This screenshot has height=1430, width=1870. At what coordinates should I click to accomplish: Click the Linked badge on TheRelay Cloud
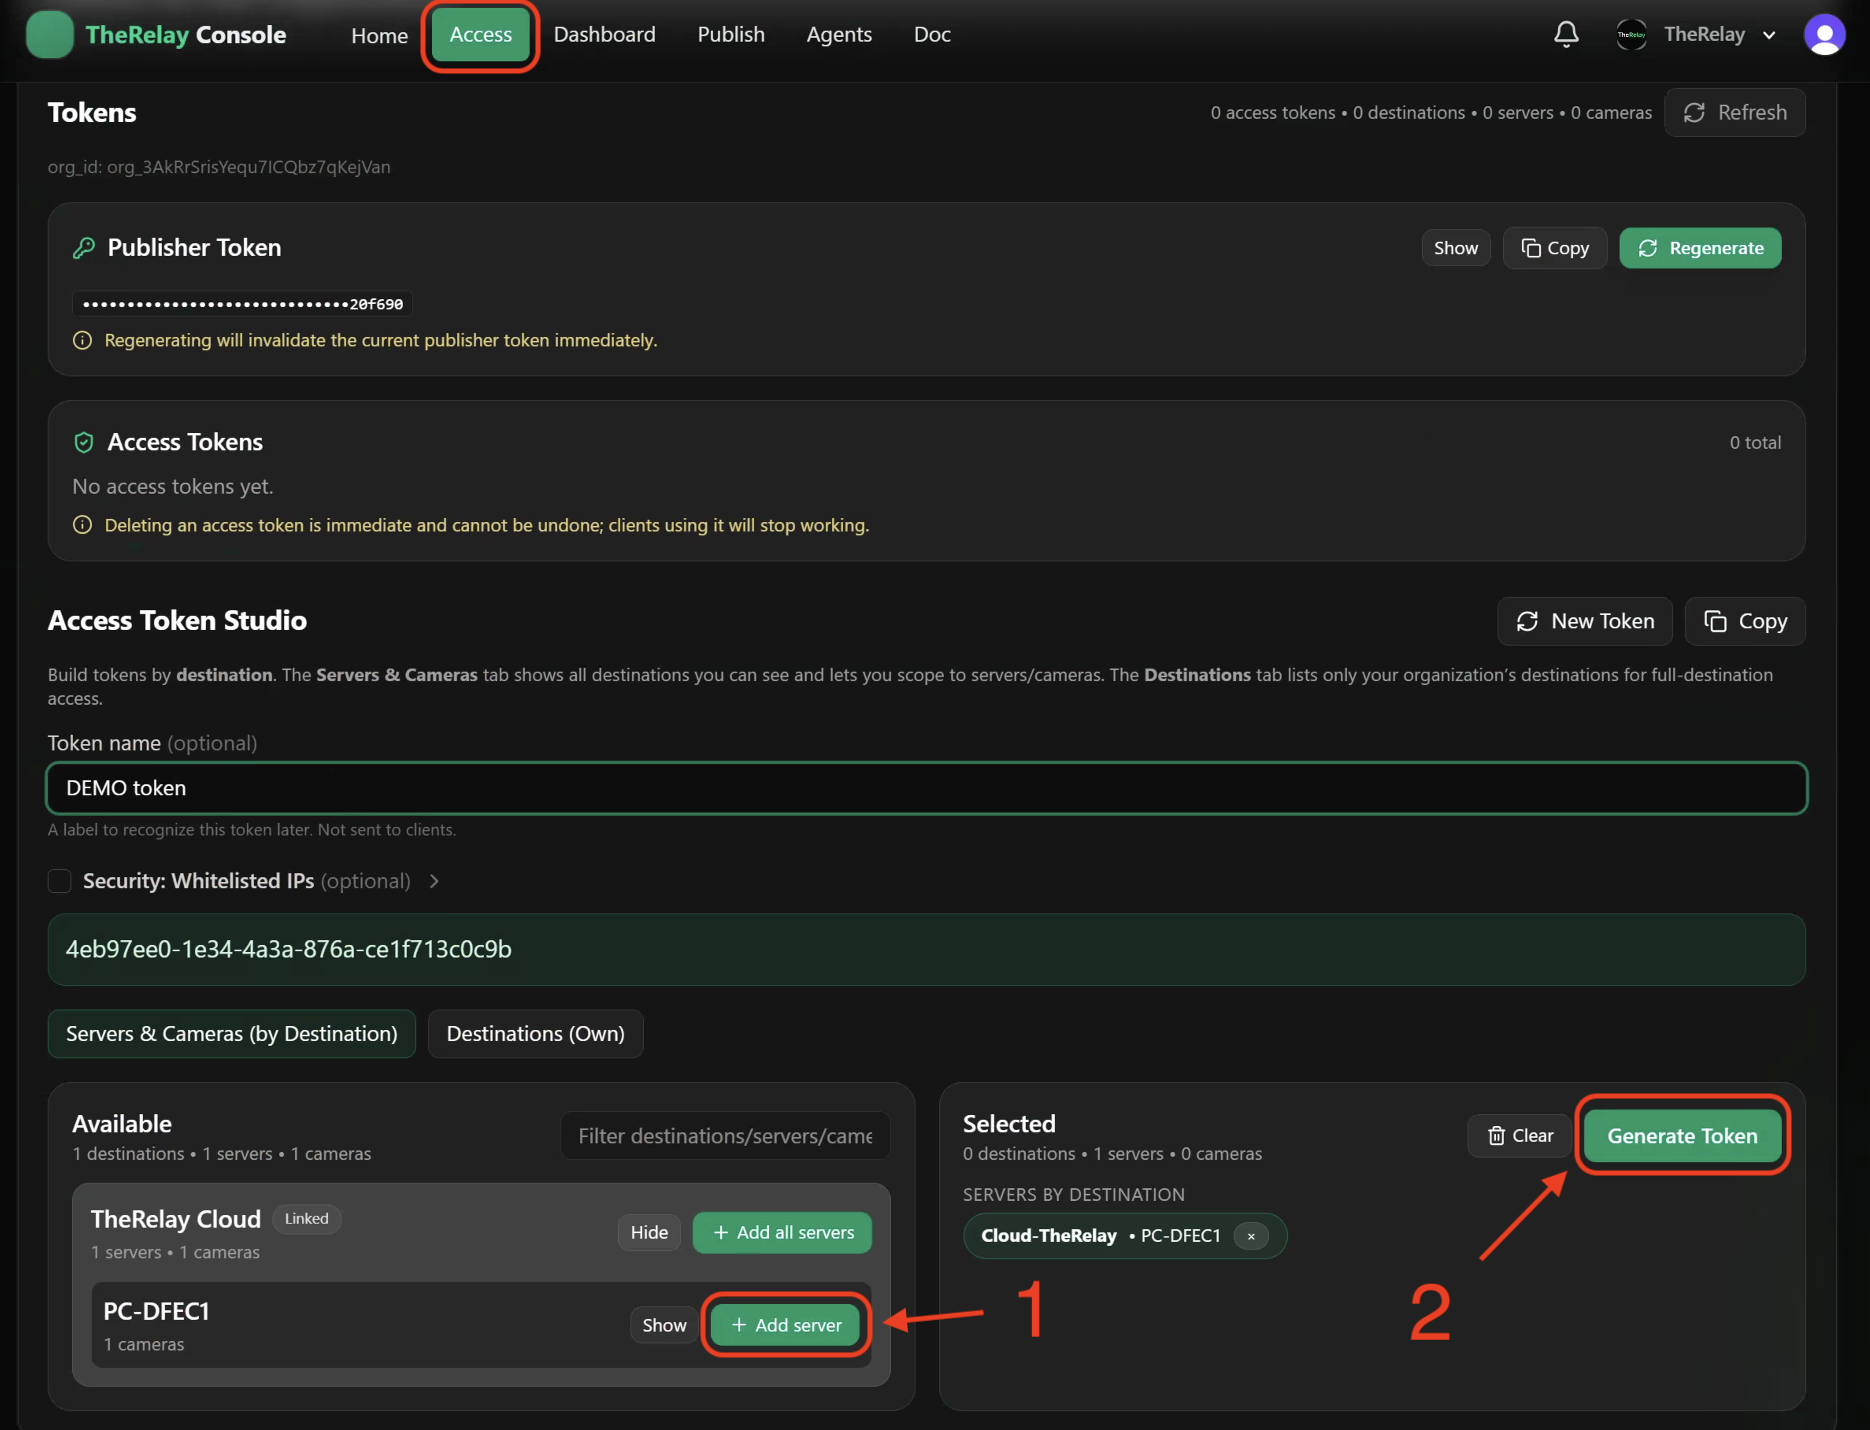[306, 1219]
